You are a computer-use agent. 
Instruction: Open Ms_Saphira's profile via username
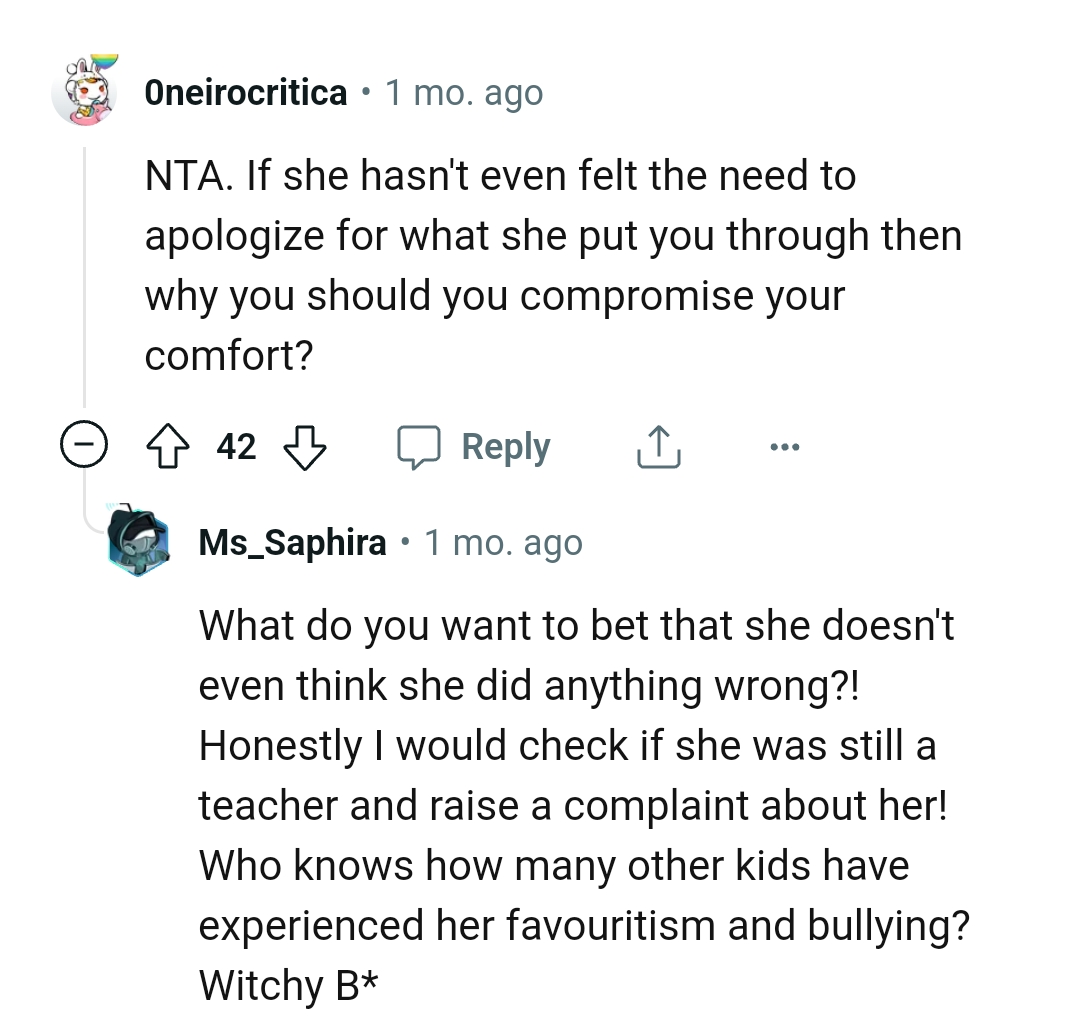point(291,542)
